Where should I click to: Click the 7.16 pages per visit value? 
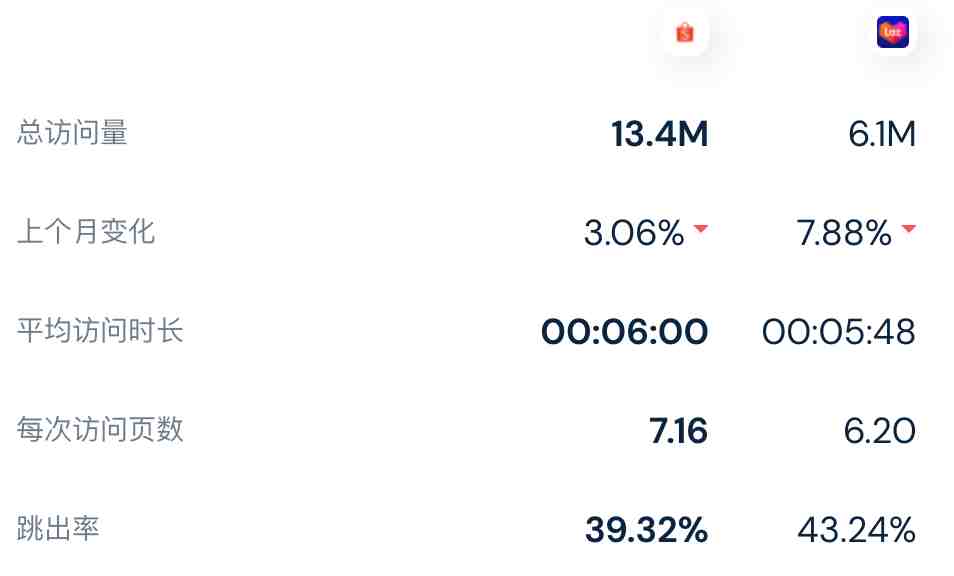tap(678, 431)
